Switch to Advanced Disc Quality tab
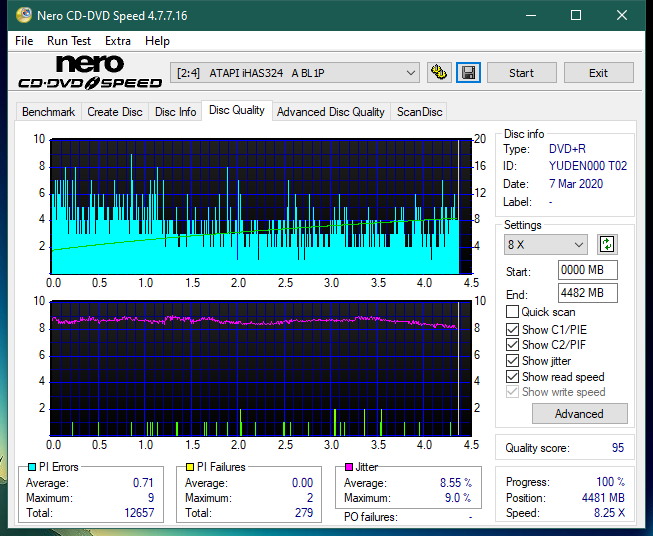This screenshot has width=653, height=536. (331, 112)
